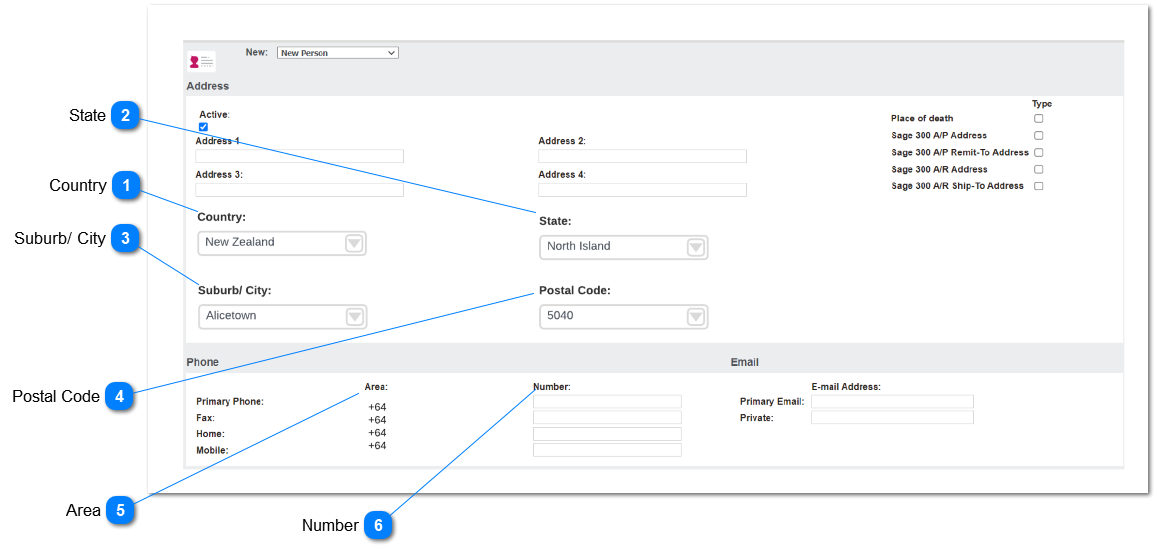The image size is (1157, 551).
Task: Click the Type column label
Action: point(1042,104)
